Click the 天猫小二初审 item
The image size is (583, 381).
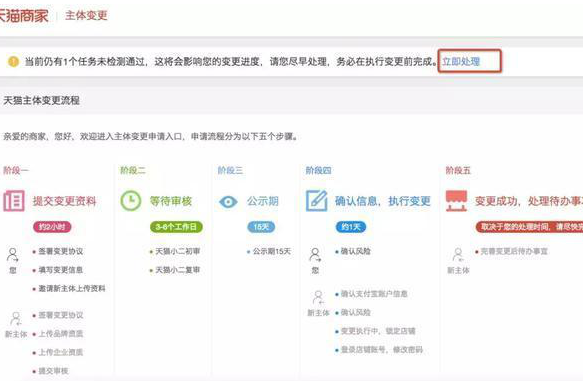click(177, 251)
